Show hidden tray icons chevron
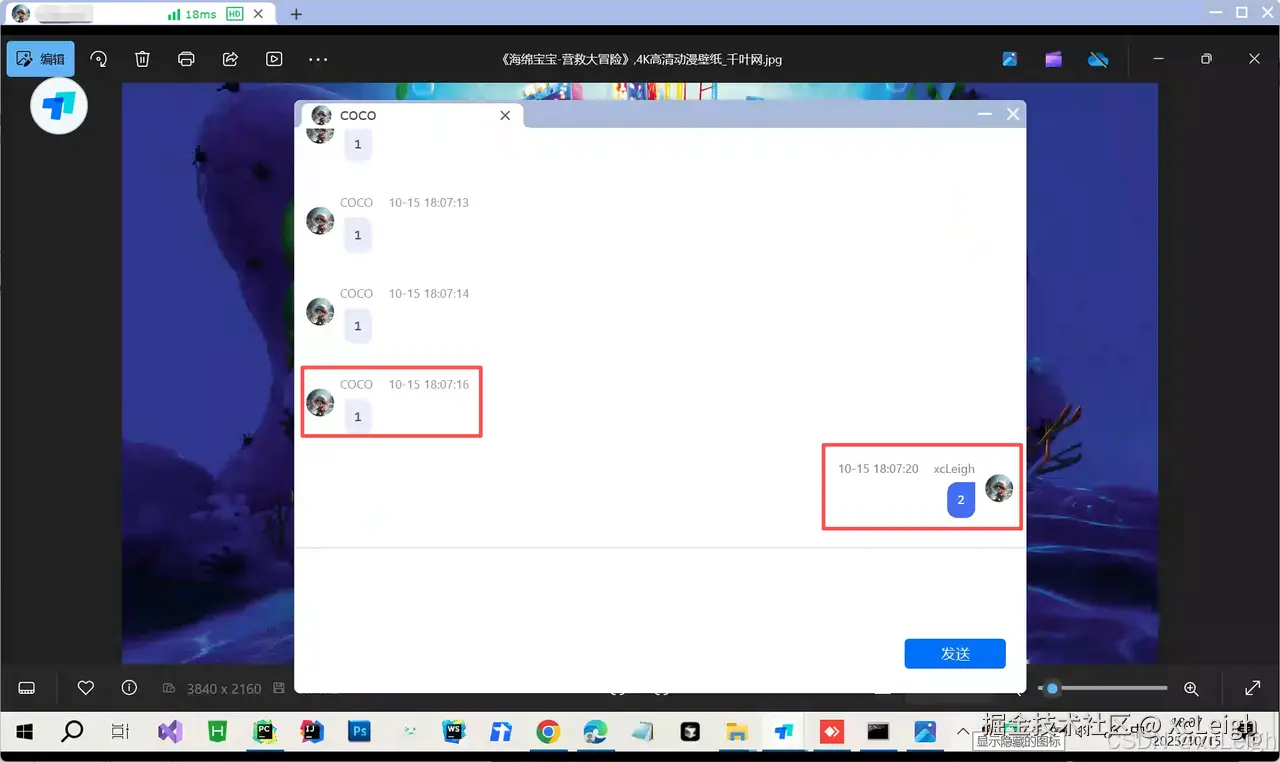 (963, 732)
